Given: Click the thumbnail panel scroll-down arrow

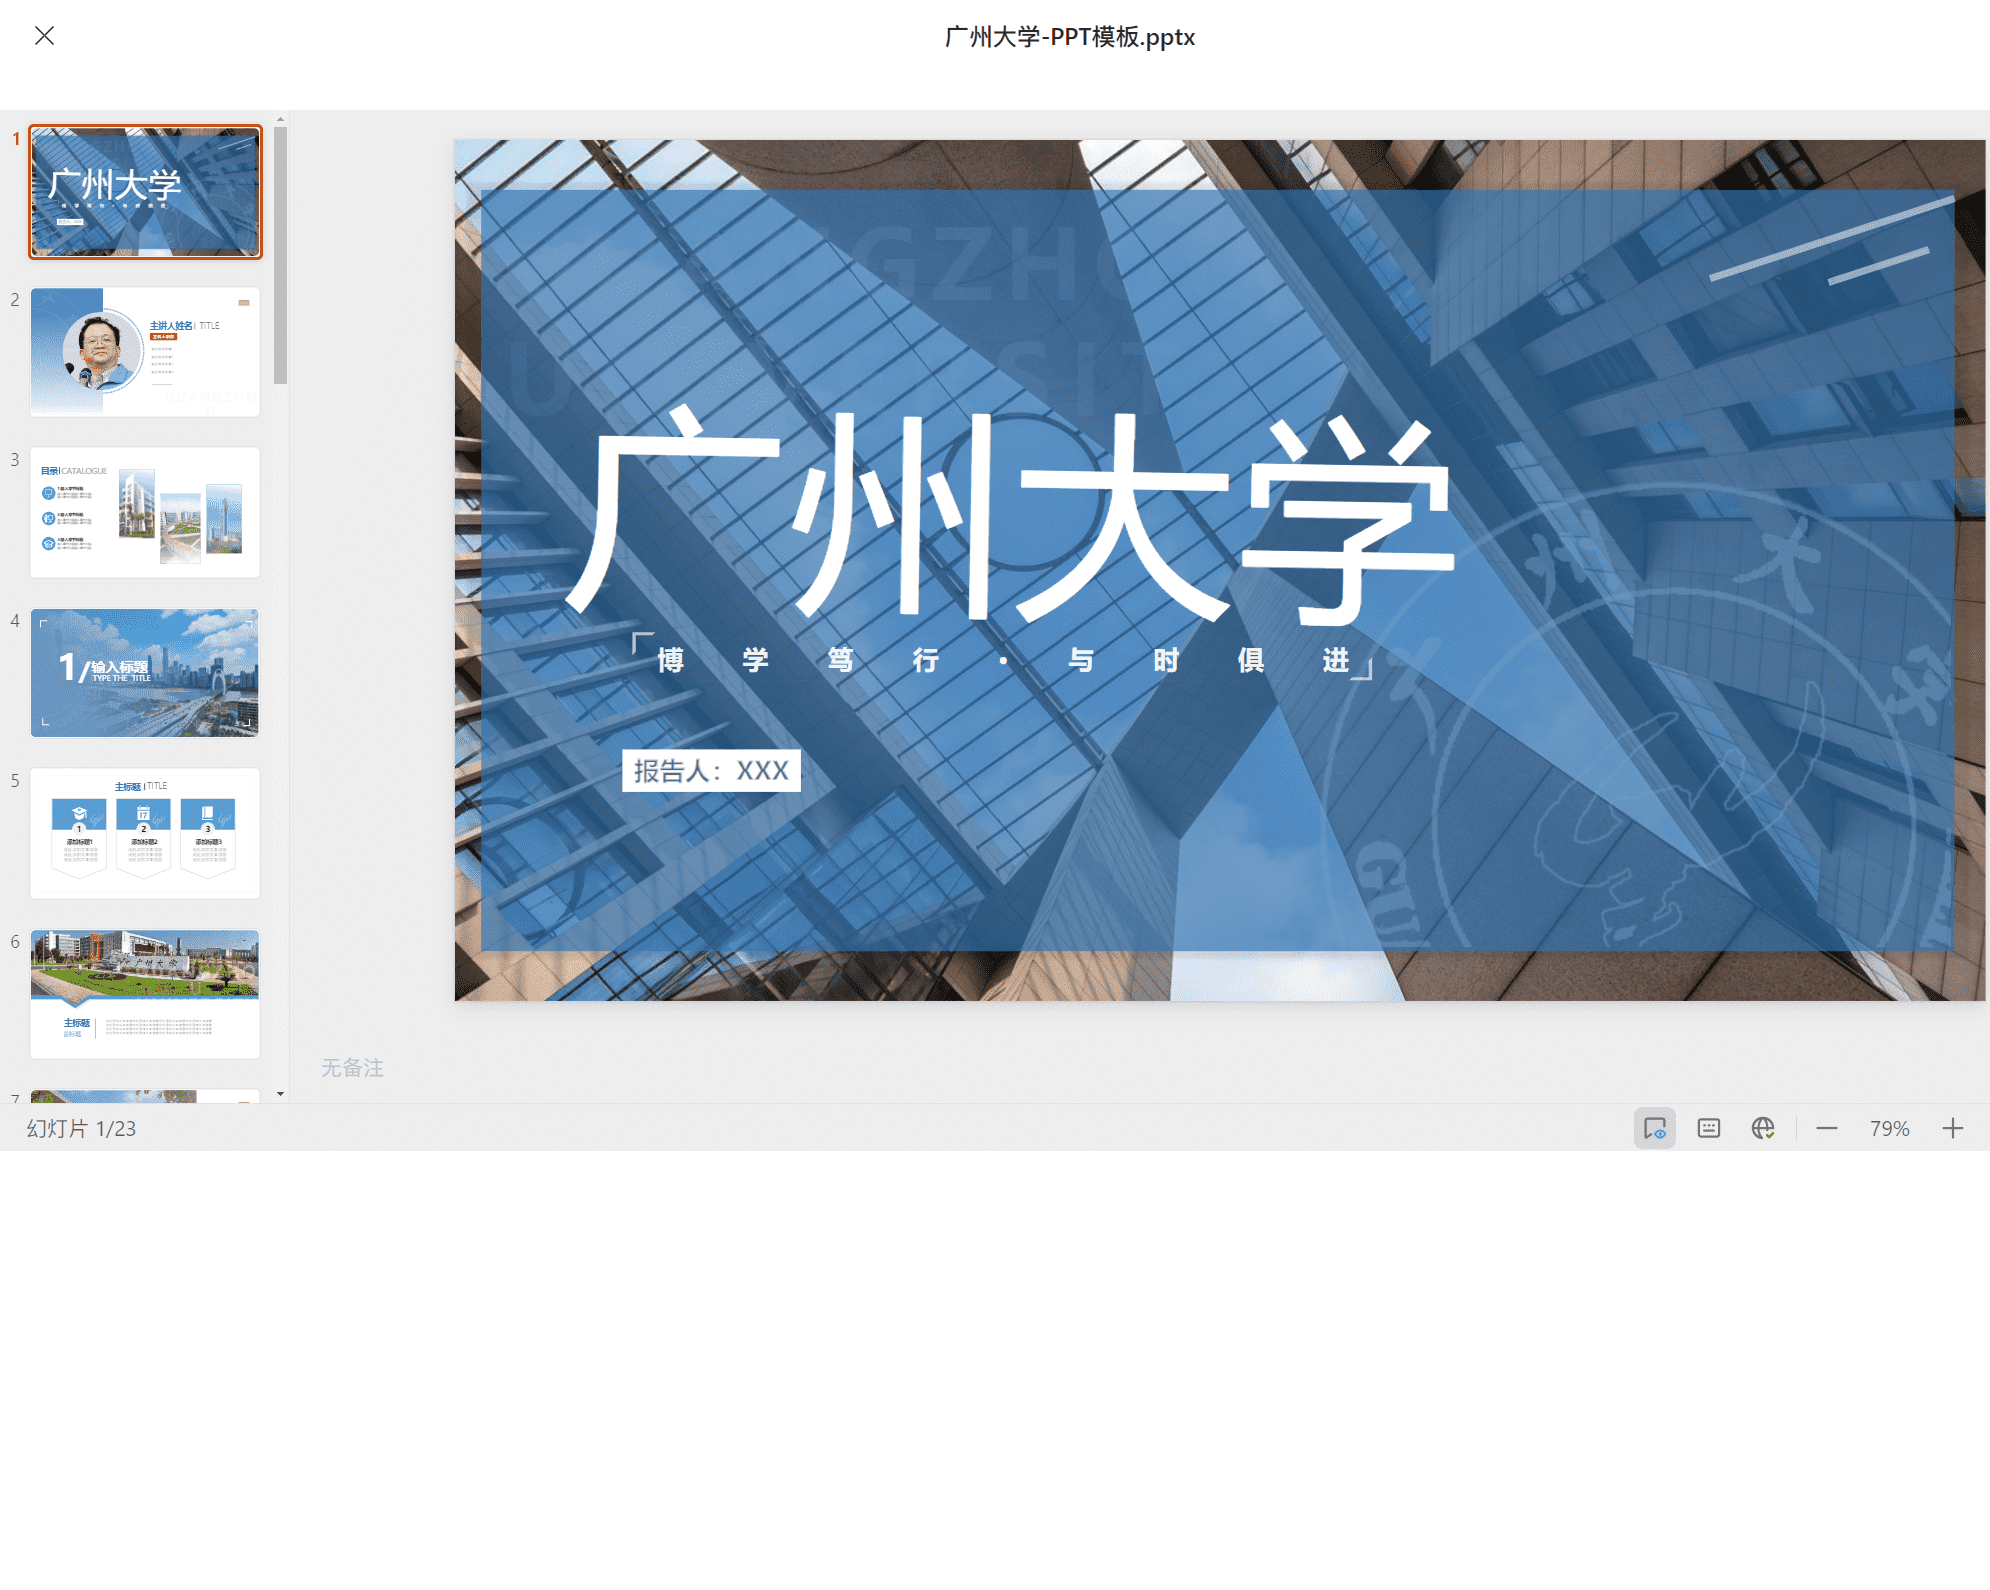Looking at the screenshot, I should [x=281, y=1094].
